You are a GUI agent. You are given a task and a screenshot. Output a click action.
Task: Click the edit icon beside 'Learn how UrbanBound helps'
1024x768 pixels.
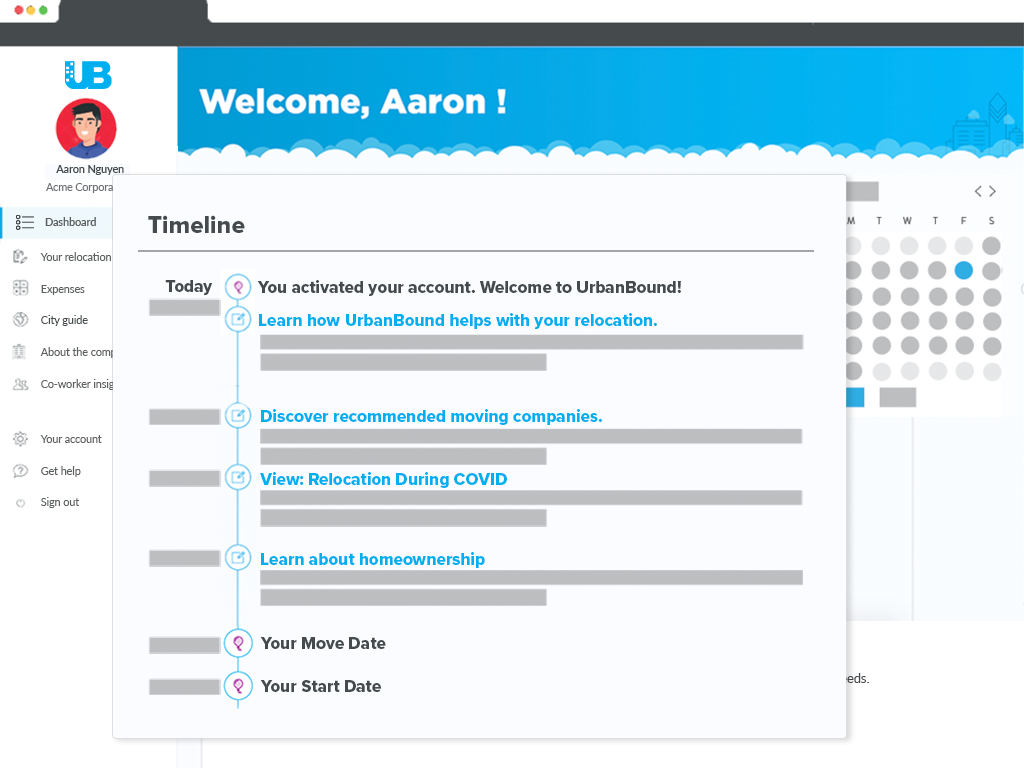pyautogui.click(x=238, y=319)
